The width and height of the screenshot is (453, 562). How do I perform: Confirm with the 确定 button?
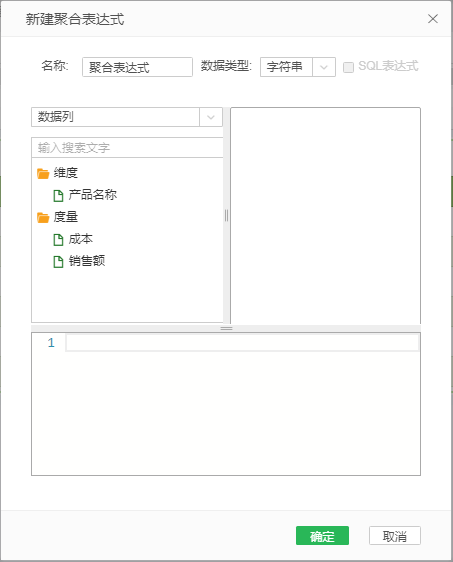pos(322,535)
